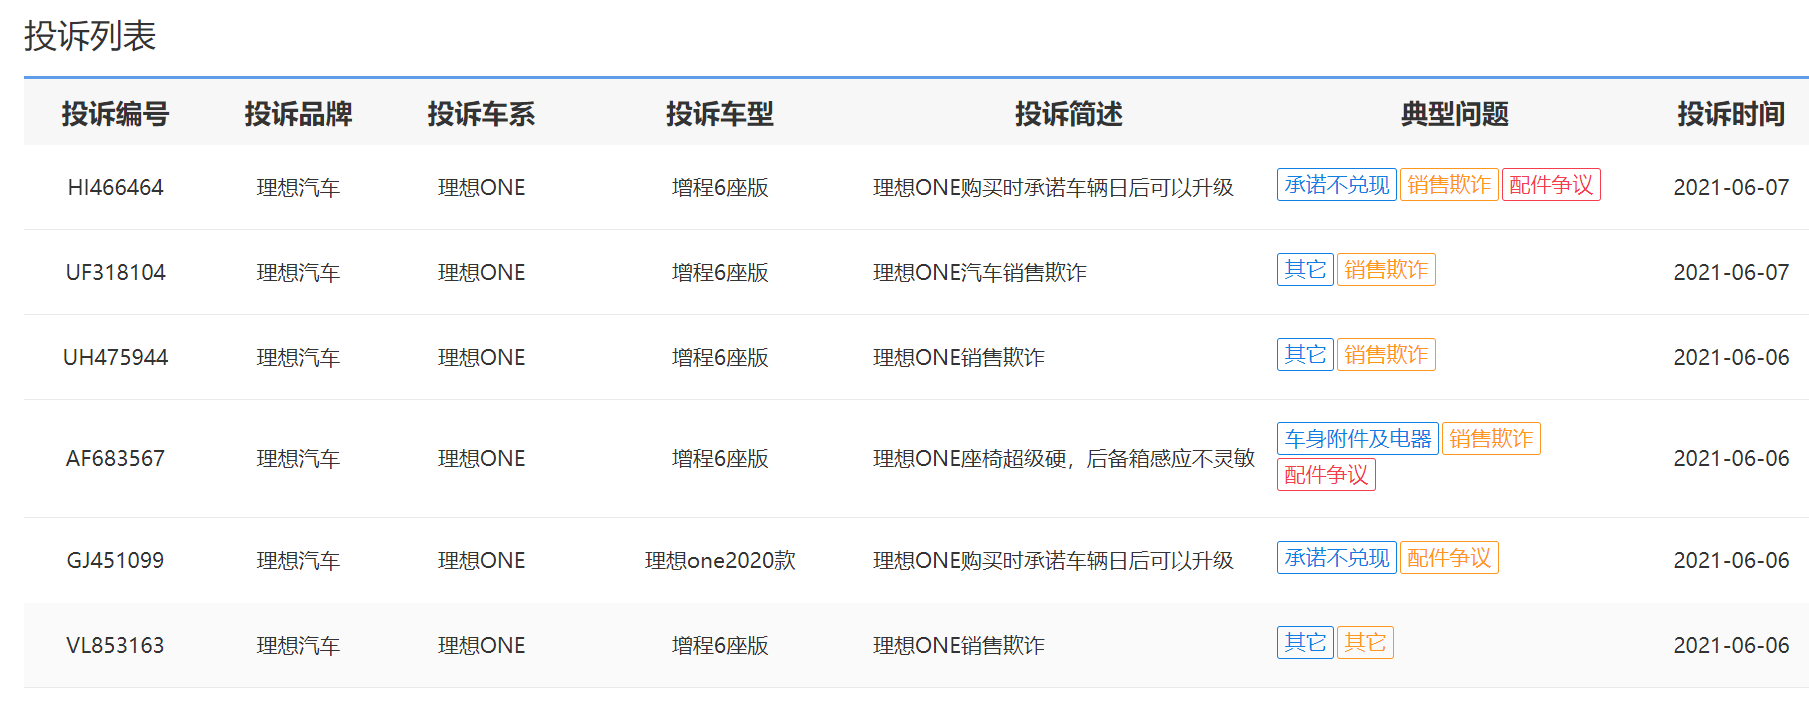The image size is (1809, 704).
Task: Click date 2021-06-06 in VL853163 row
Action: click(x=1731, y=645)
